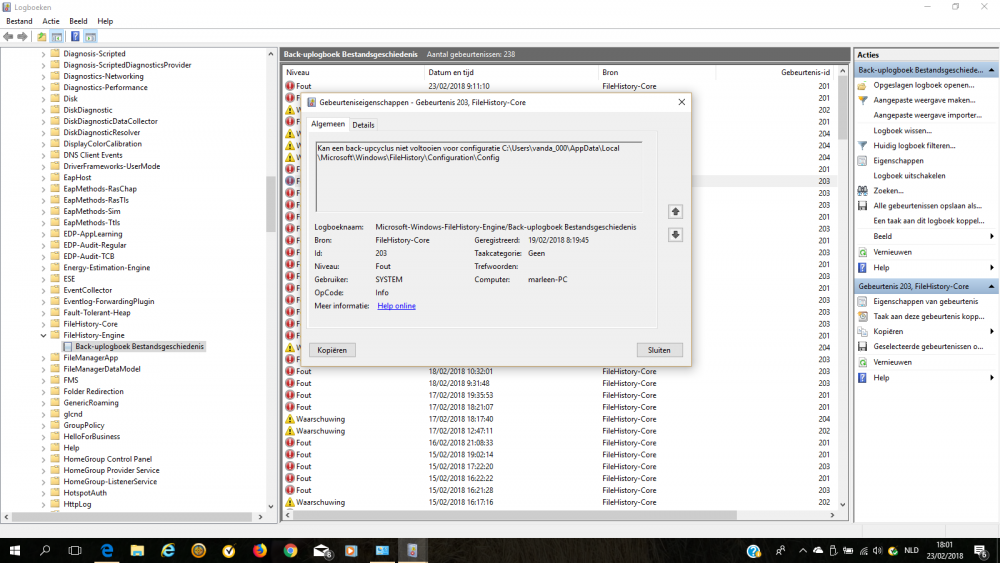Click funnel icon of Aangepaste weergave maken
Screen dimensions: 1000x563
(x=862, y=100)
